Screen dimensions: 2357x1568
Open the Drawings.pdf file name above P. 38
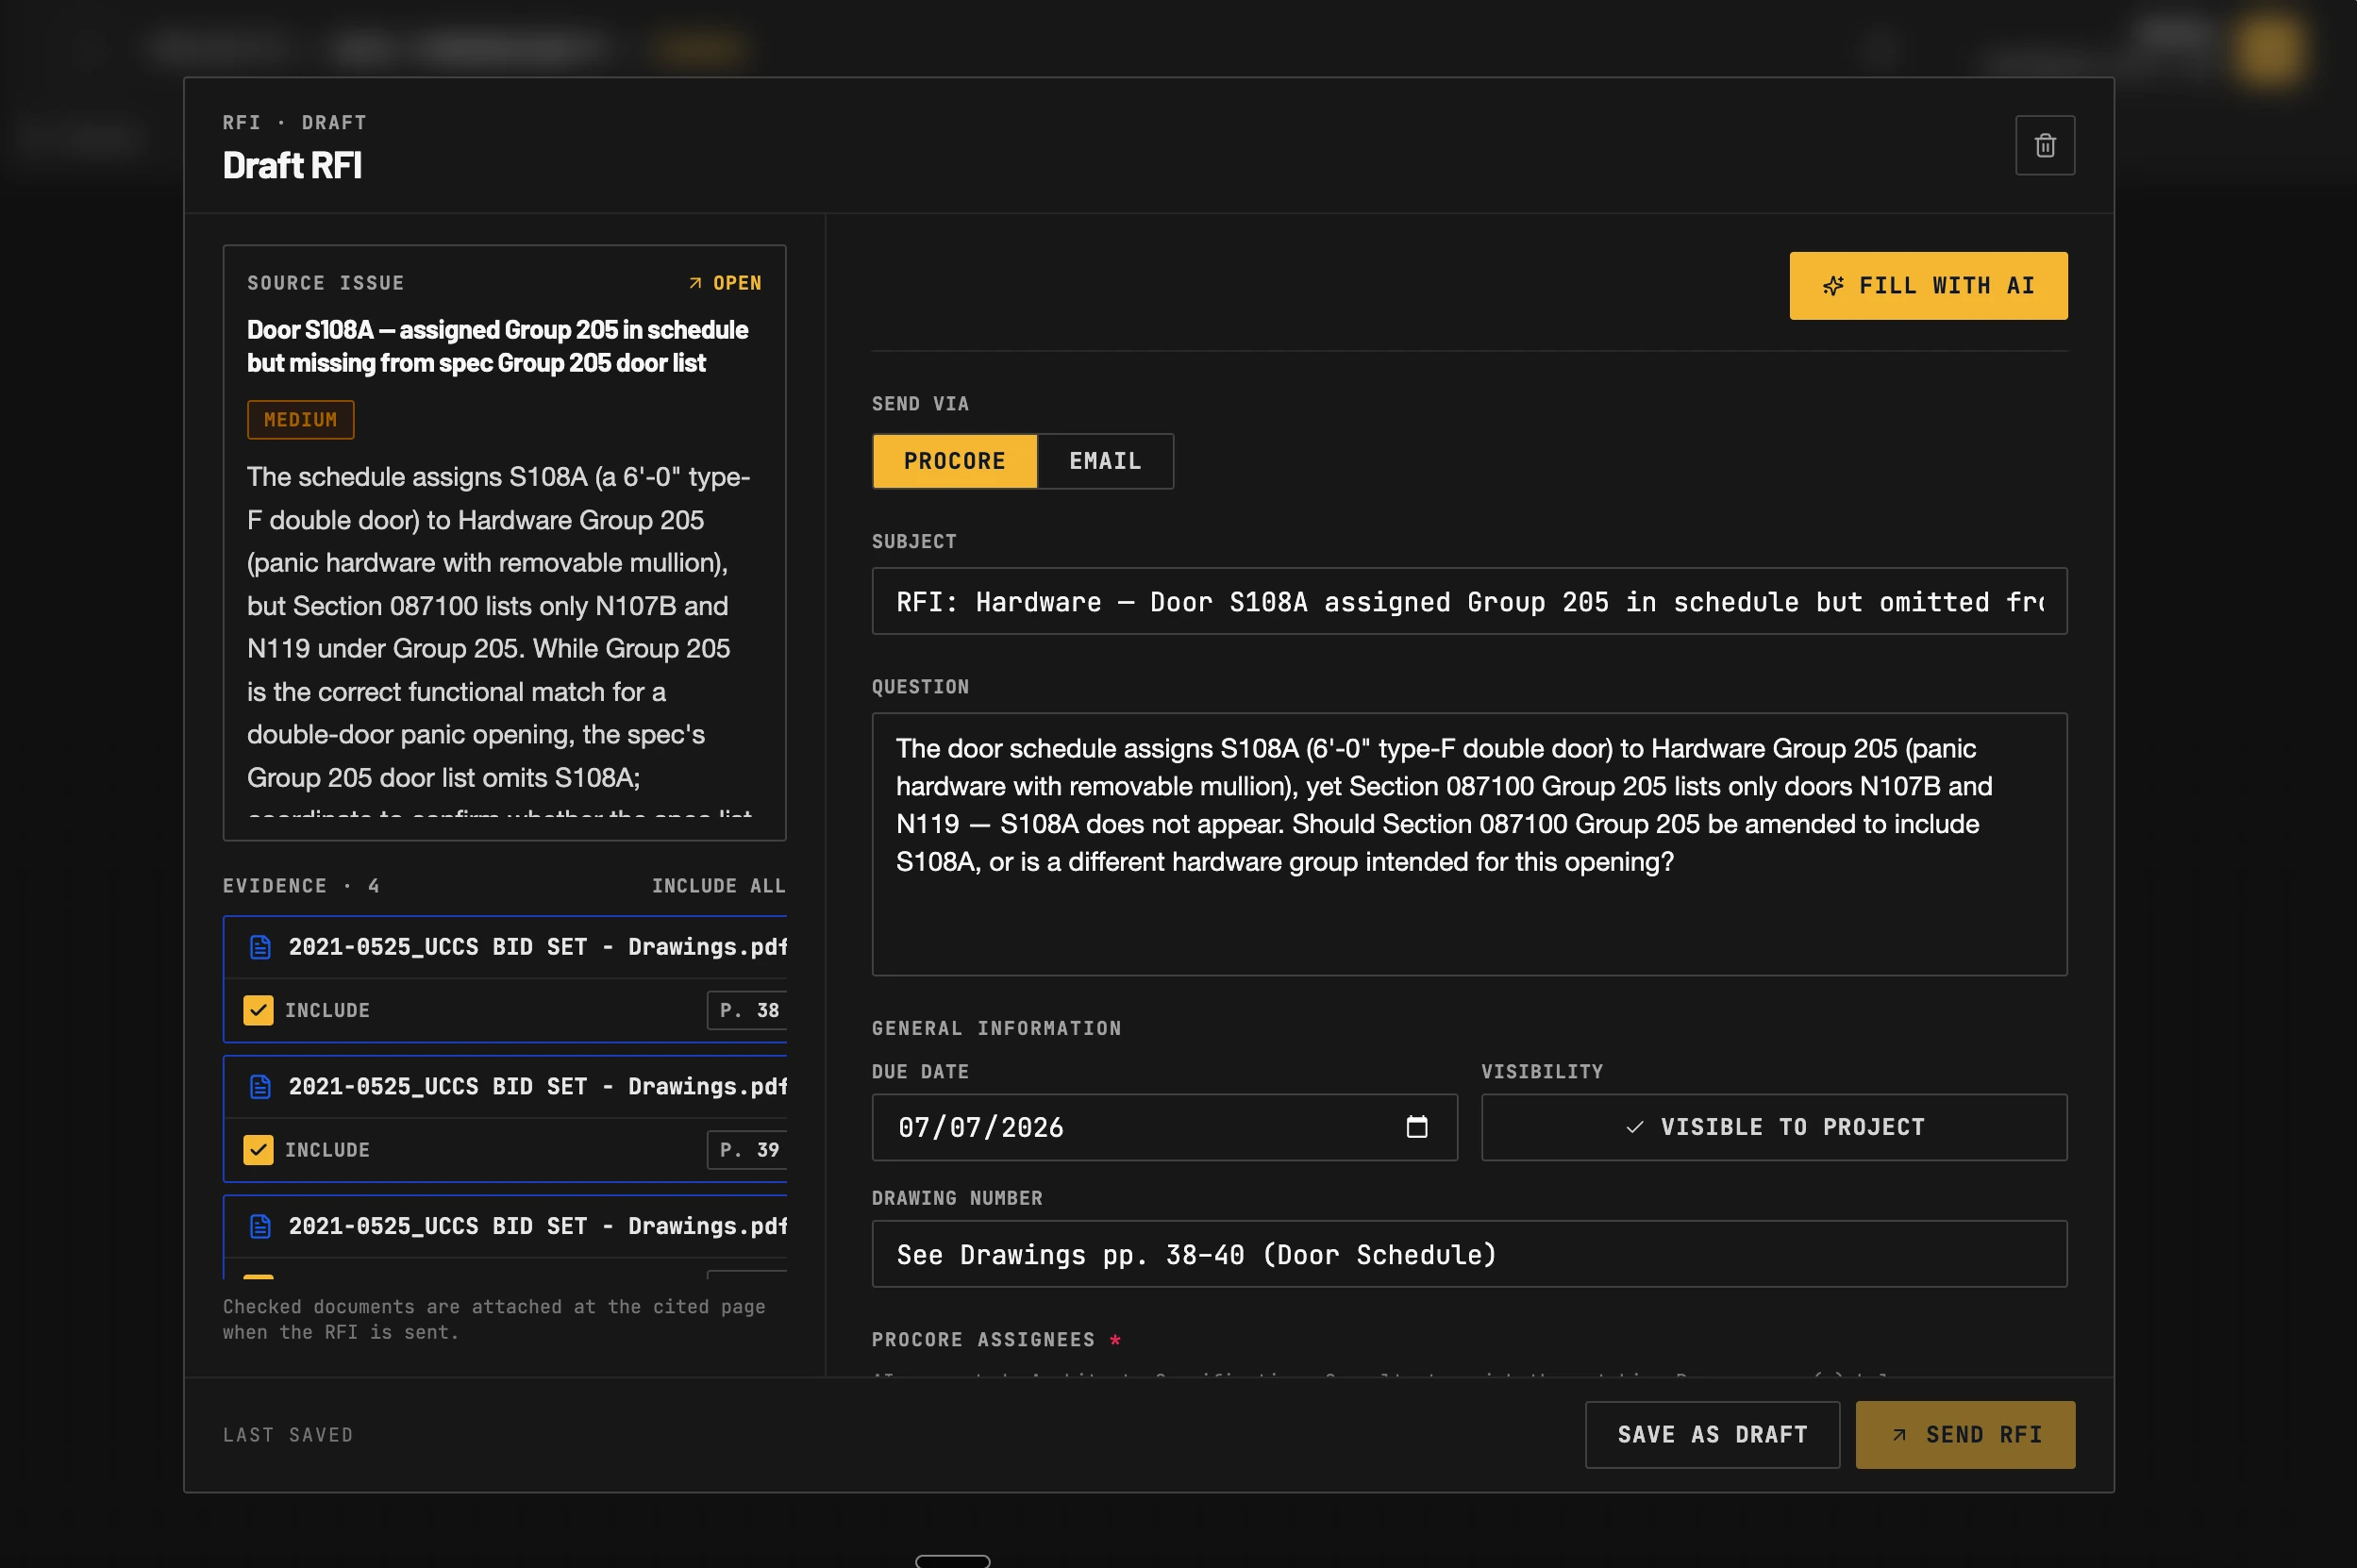(537, 947)
